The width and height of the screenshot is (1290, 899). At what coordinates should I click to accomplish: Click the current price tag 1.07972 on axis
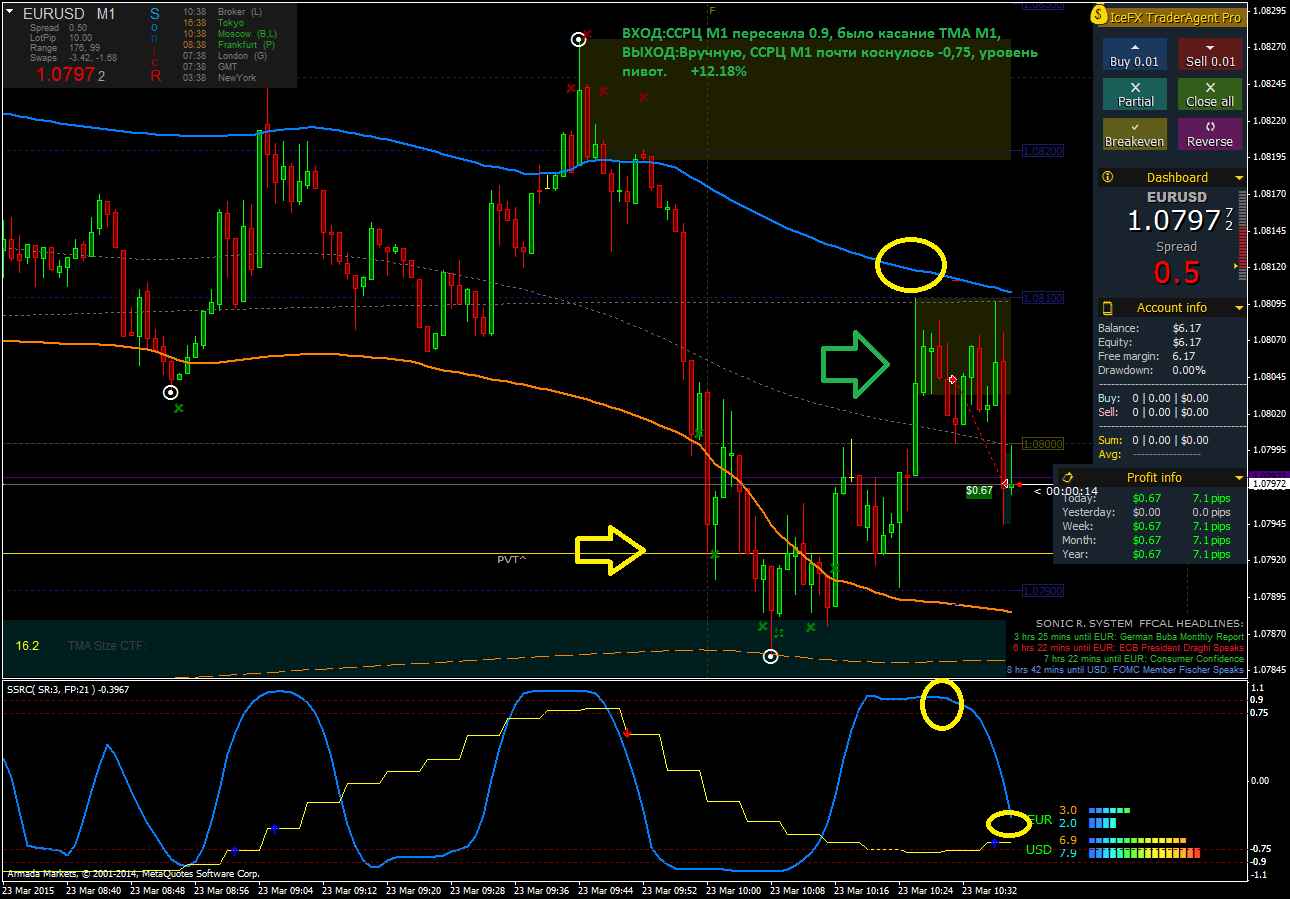[x=1268, y=484]
